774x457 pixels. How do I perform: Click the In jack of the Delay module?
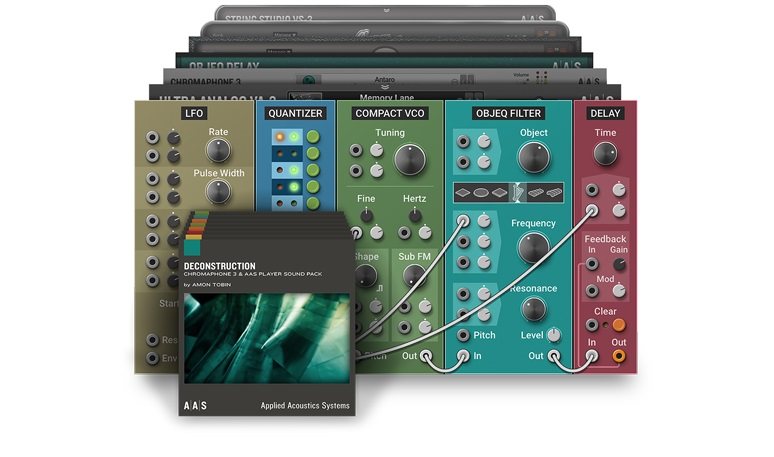(x=592, y=355)
